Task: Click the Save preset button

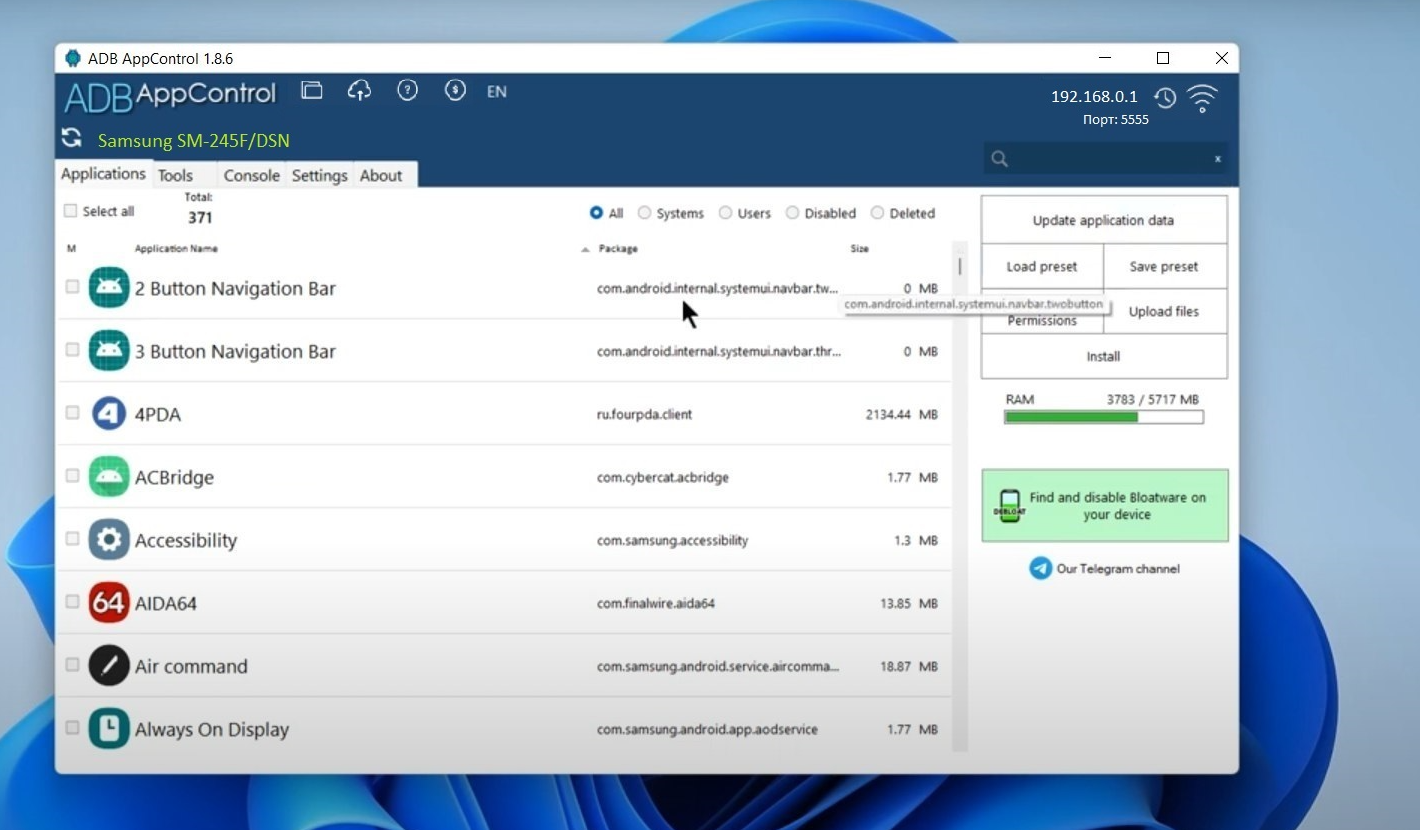Action: pyautogui.click(x=1164, y=267)
